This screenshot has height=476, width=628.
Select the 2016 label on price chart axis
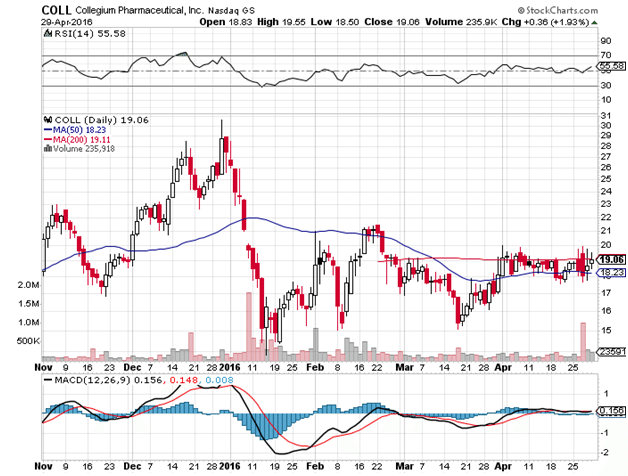click(231, 367)
